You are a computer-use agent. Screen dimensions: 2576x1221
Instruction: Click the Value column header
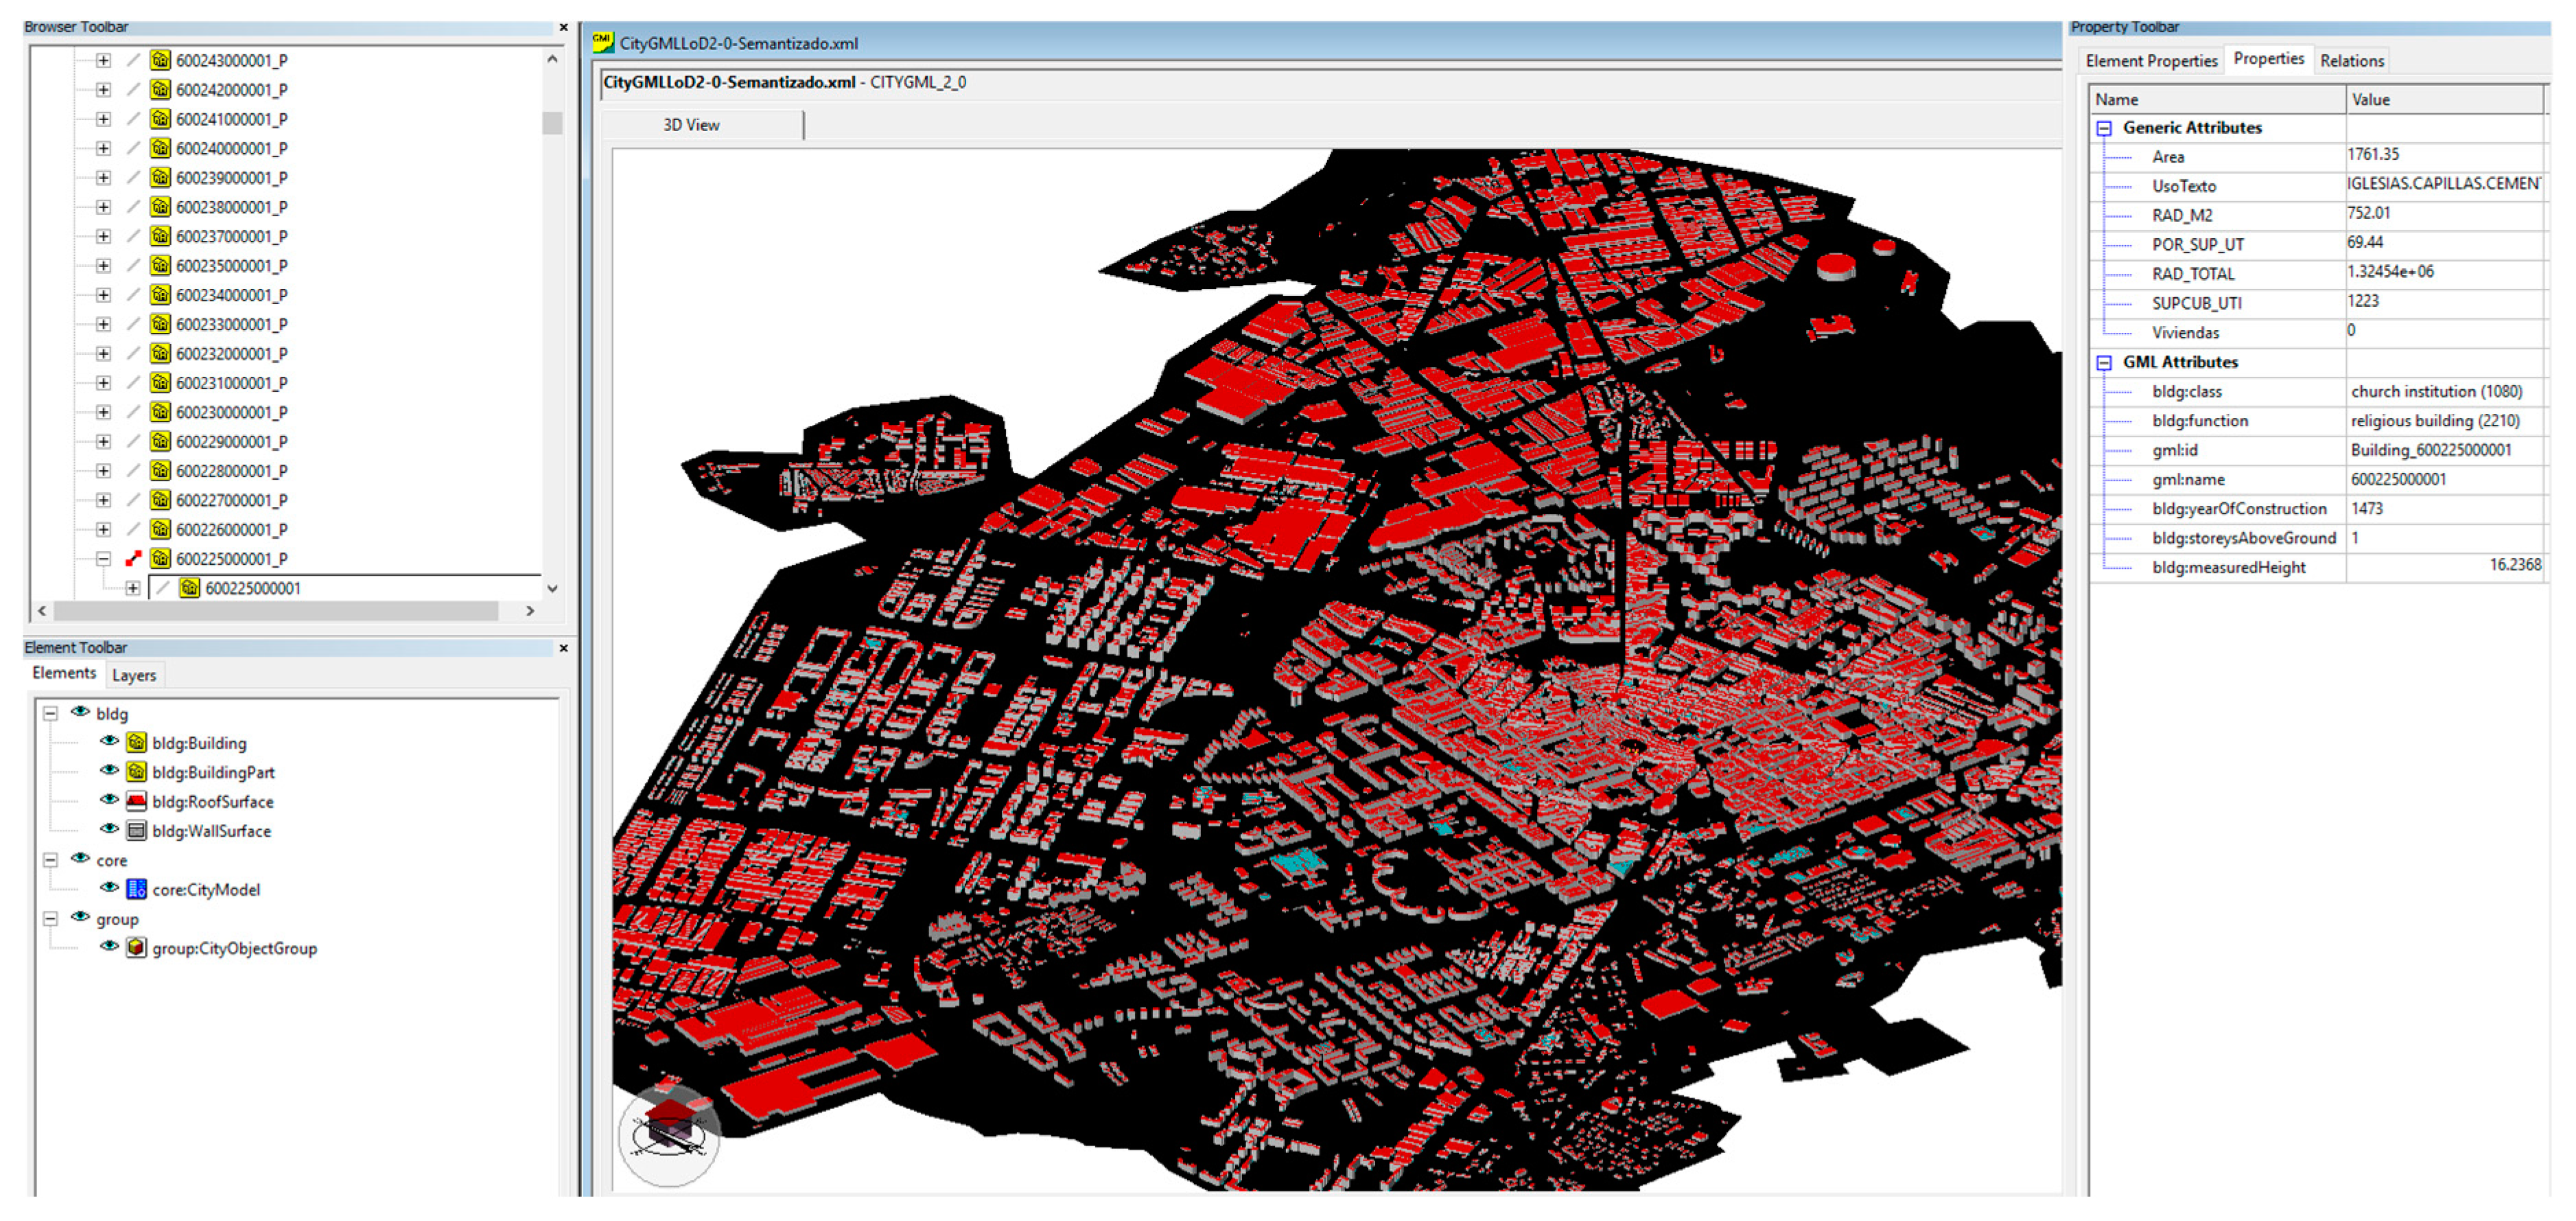pyautogui.click(x=2444, y=99)
